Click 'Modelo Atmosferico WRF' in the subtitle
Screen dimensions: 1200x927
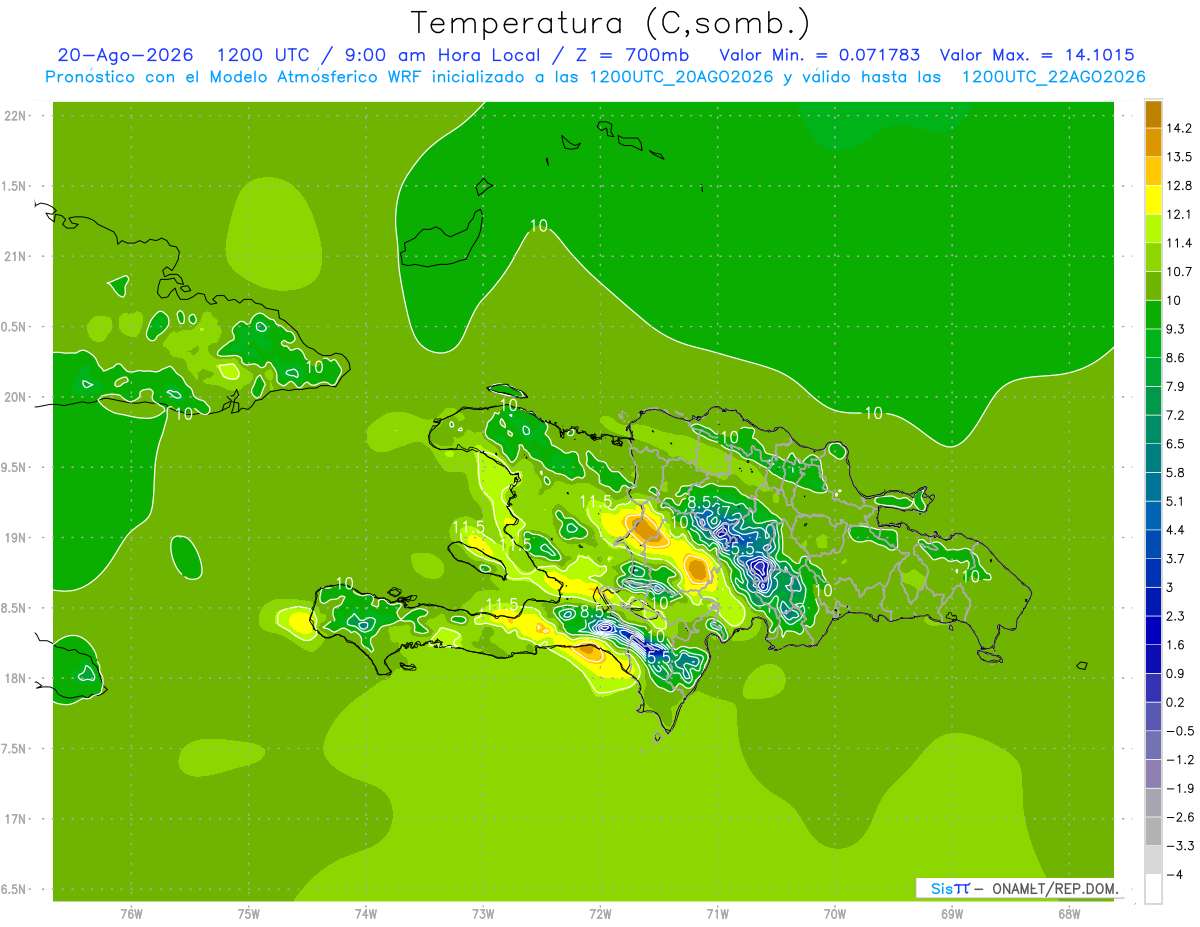click(318, 77)
